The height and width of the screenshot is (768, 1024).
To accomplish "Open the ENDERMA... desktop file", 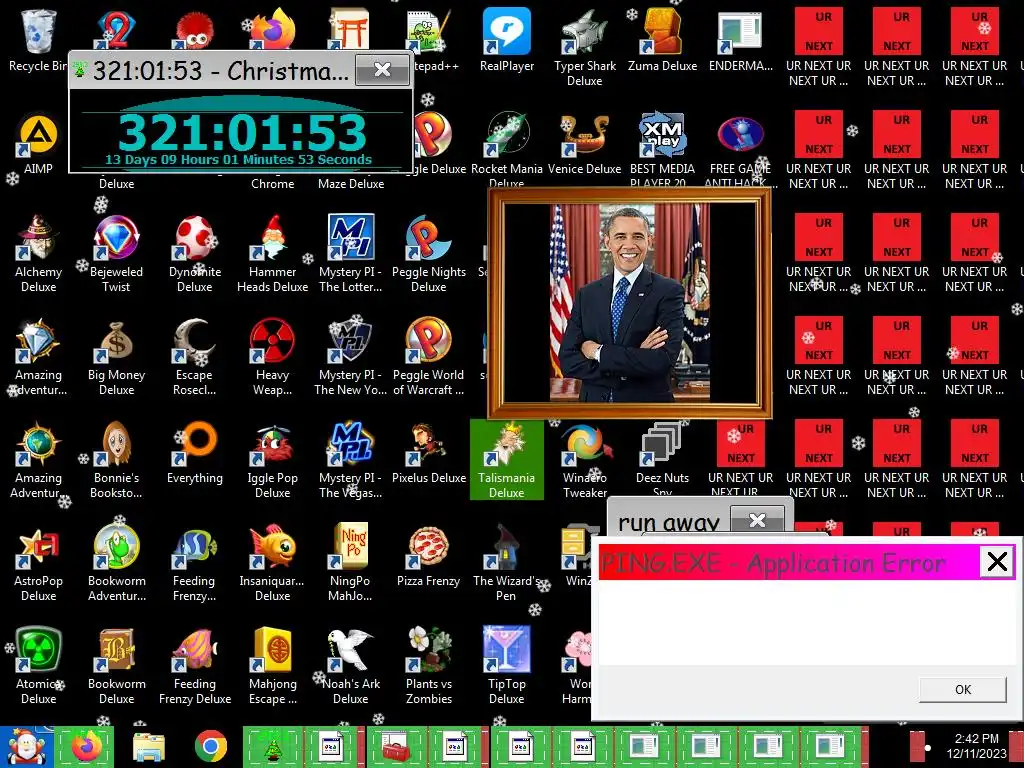I will 741,39.
